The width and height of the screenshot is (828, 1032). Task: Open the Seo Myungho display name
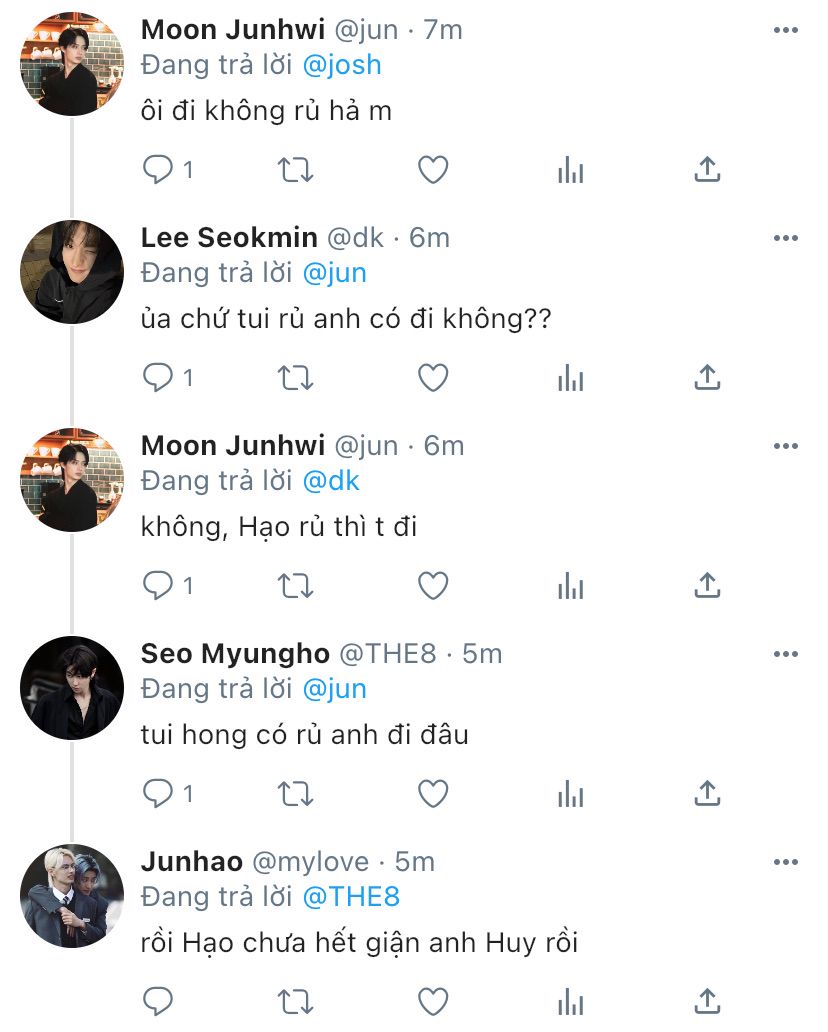click(235, 654)
